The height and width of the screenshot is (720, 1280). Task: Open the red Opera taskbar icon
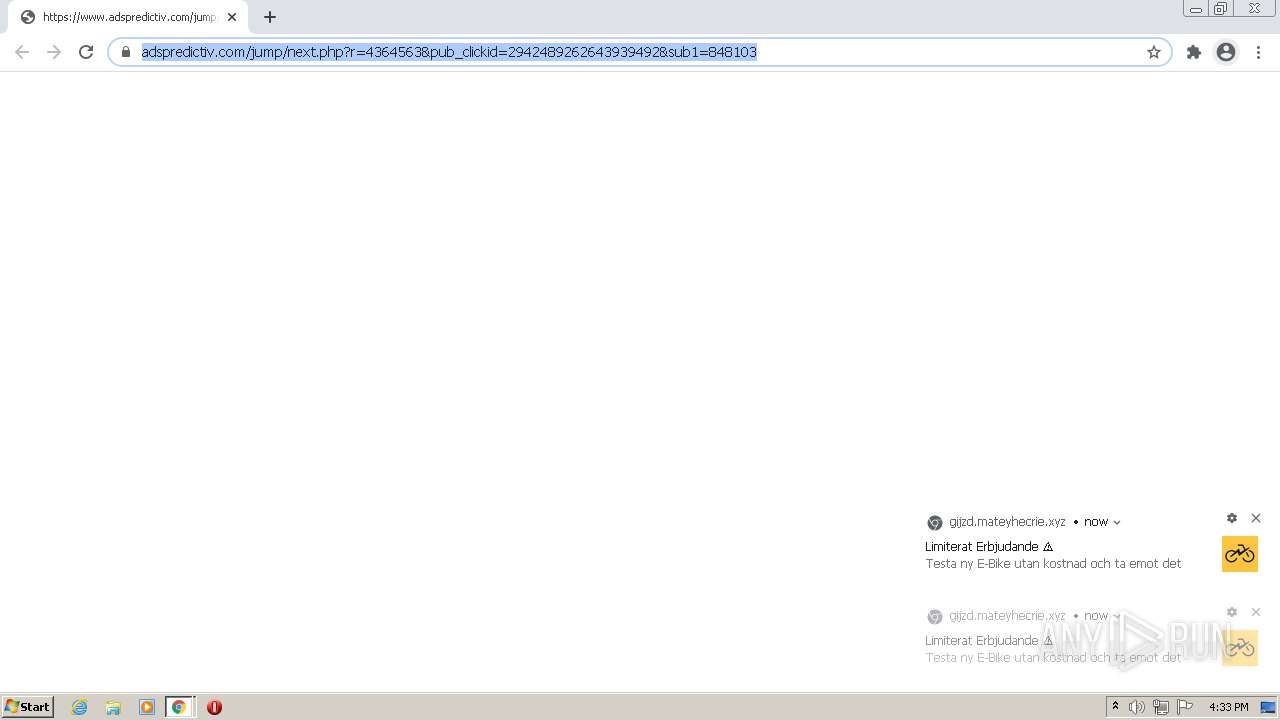[x=214, y=707]
